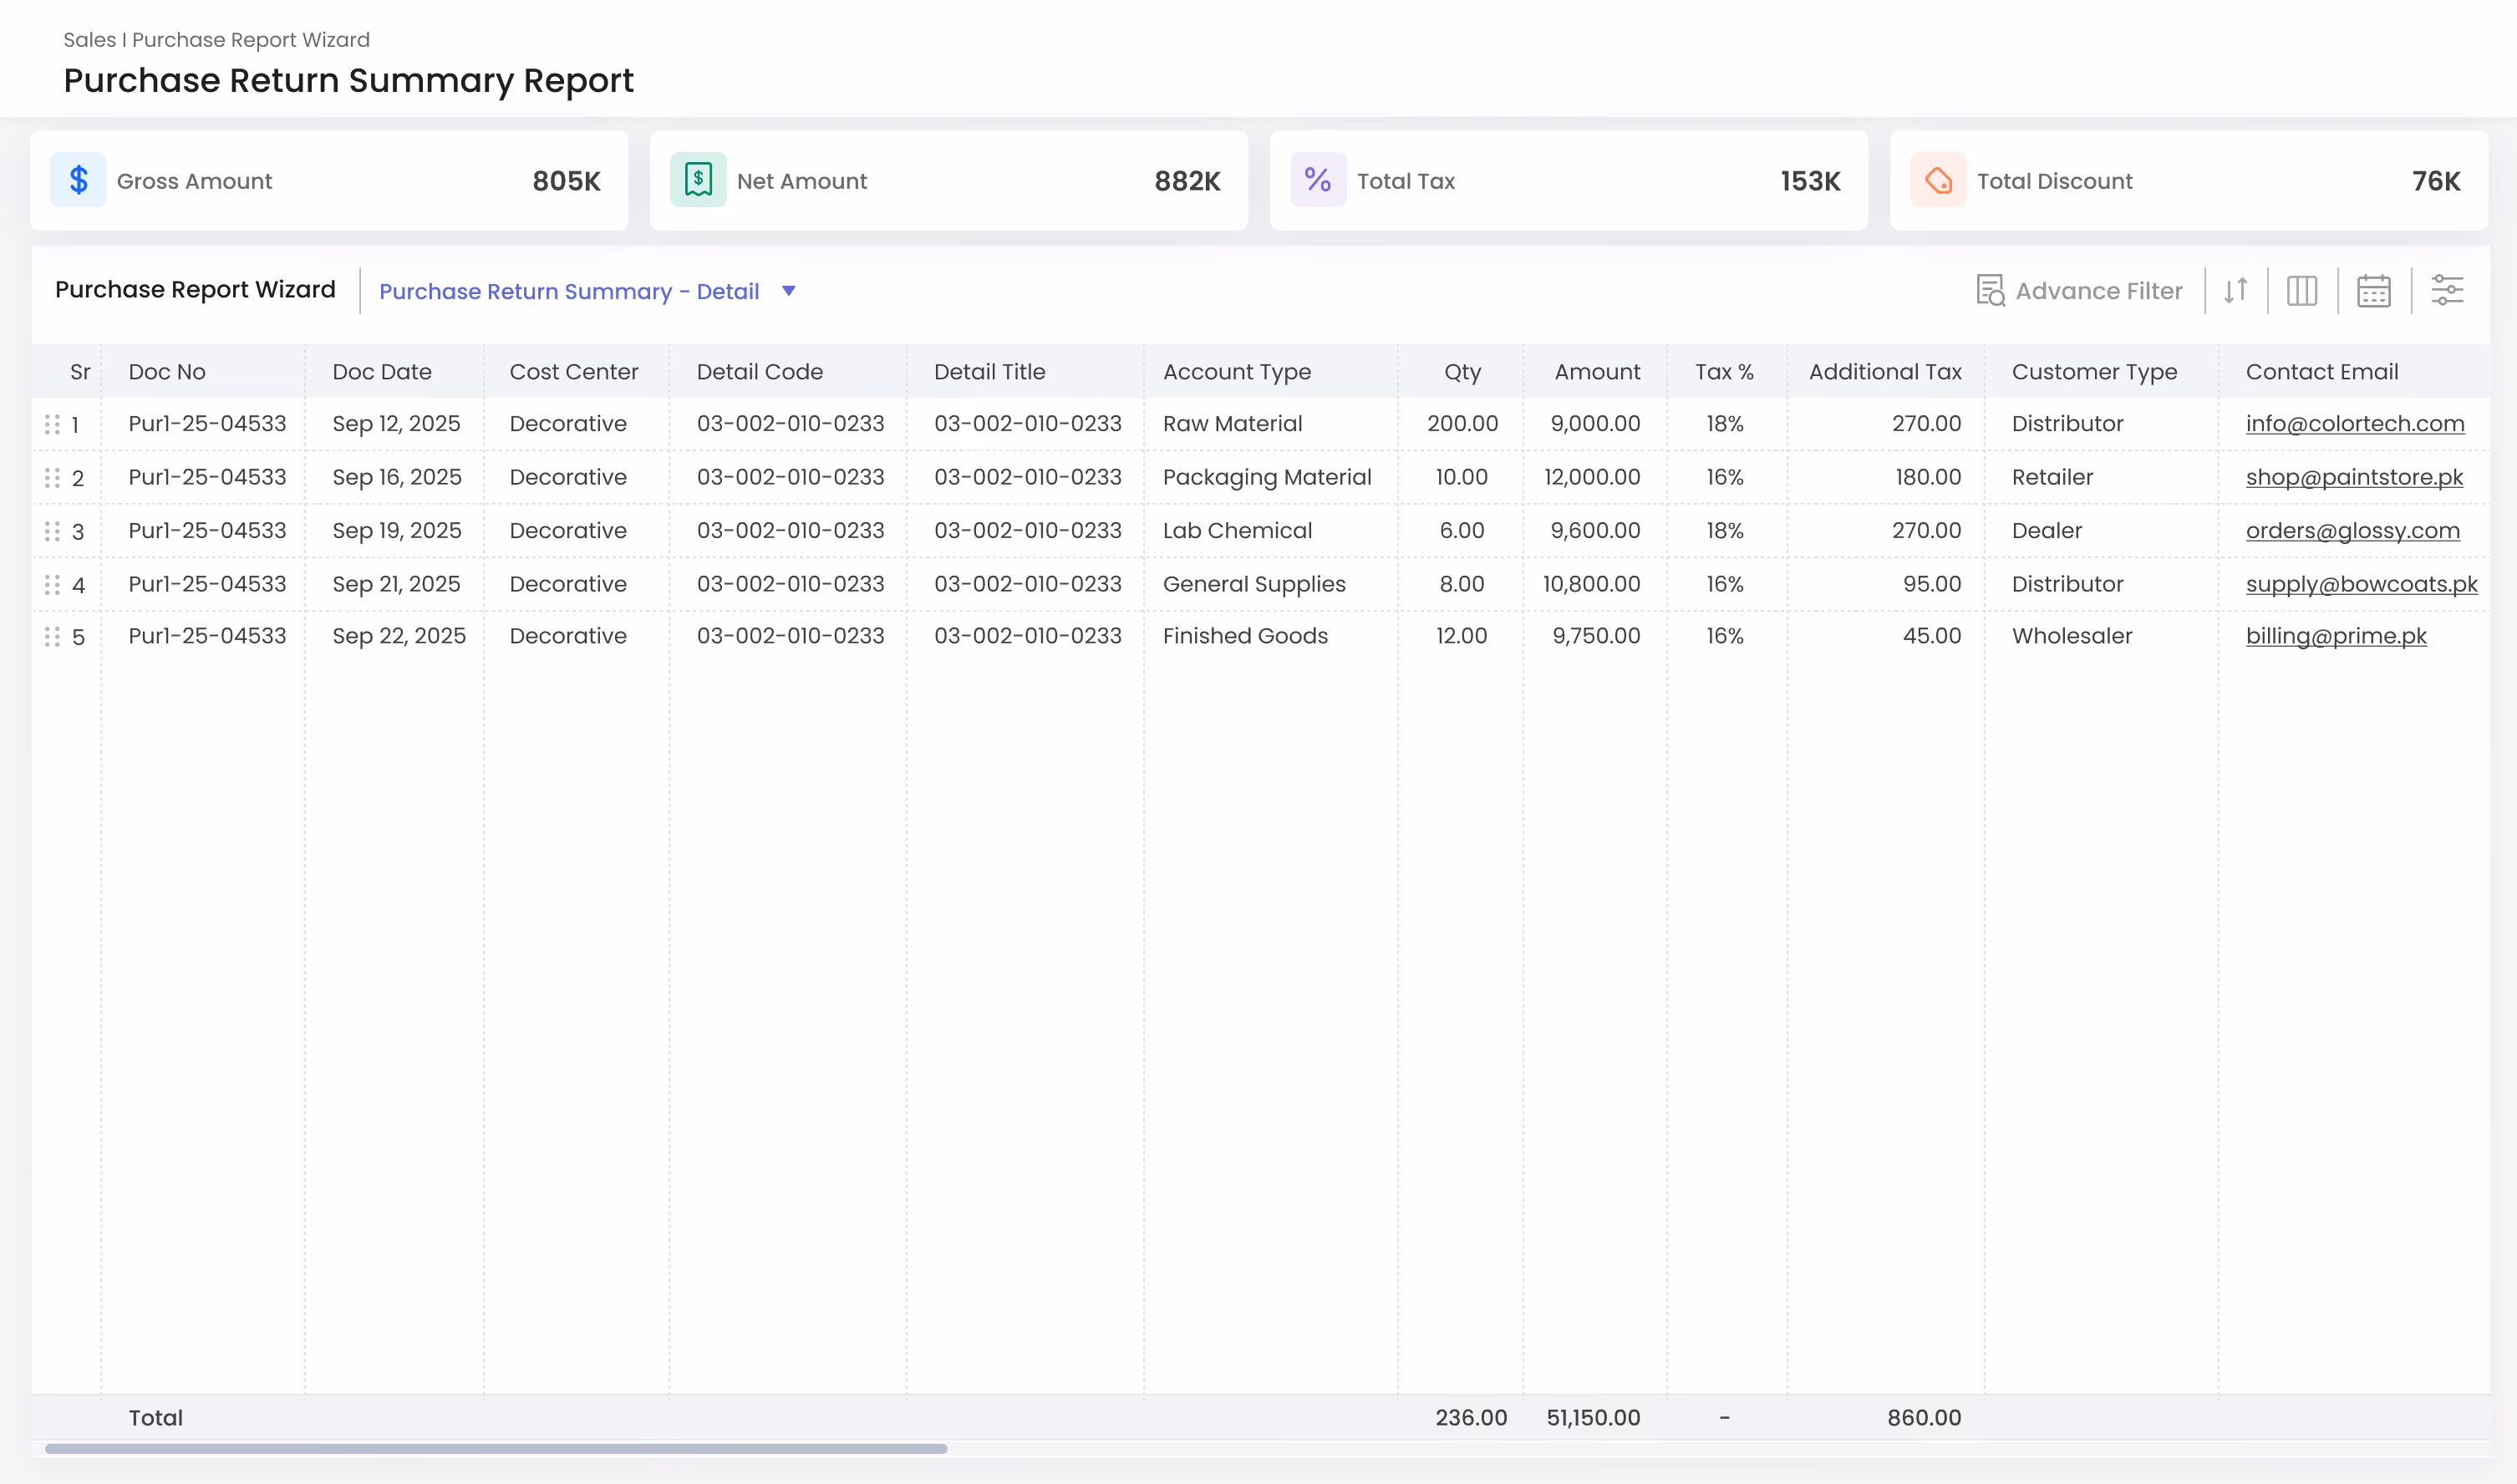Click the 200.00 quantity cell

click(x=1462, y=424)
